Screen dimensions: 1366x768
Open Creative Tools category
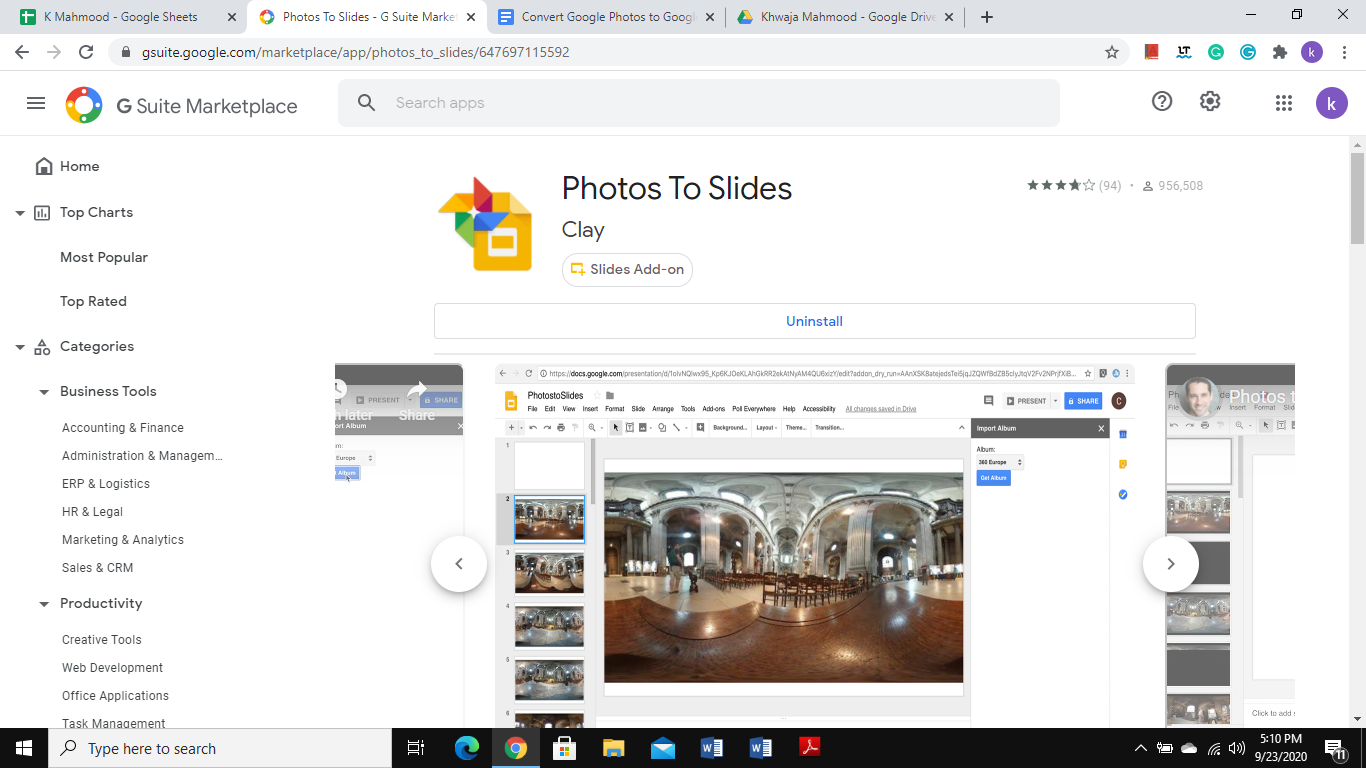pos(102,639)
